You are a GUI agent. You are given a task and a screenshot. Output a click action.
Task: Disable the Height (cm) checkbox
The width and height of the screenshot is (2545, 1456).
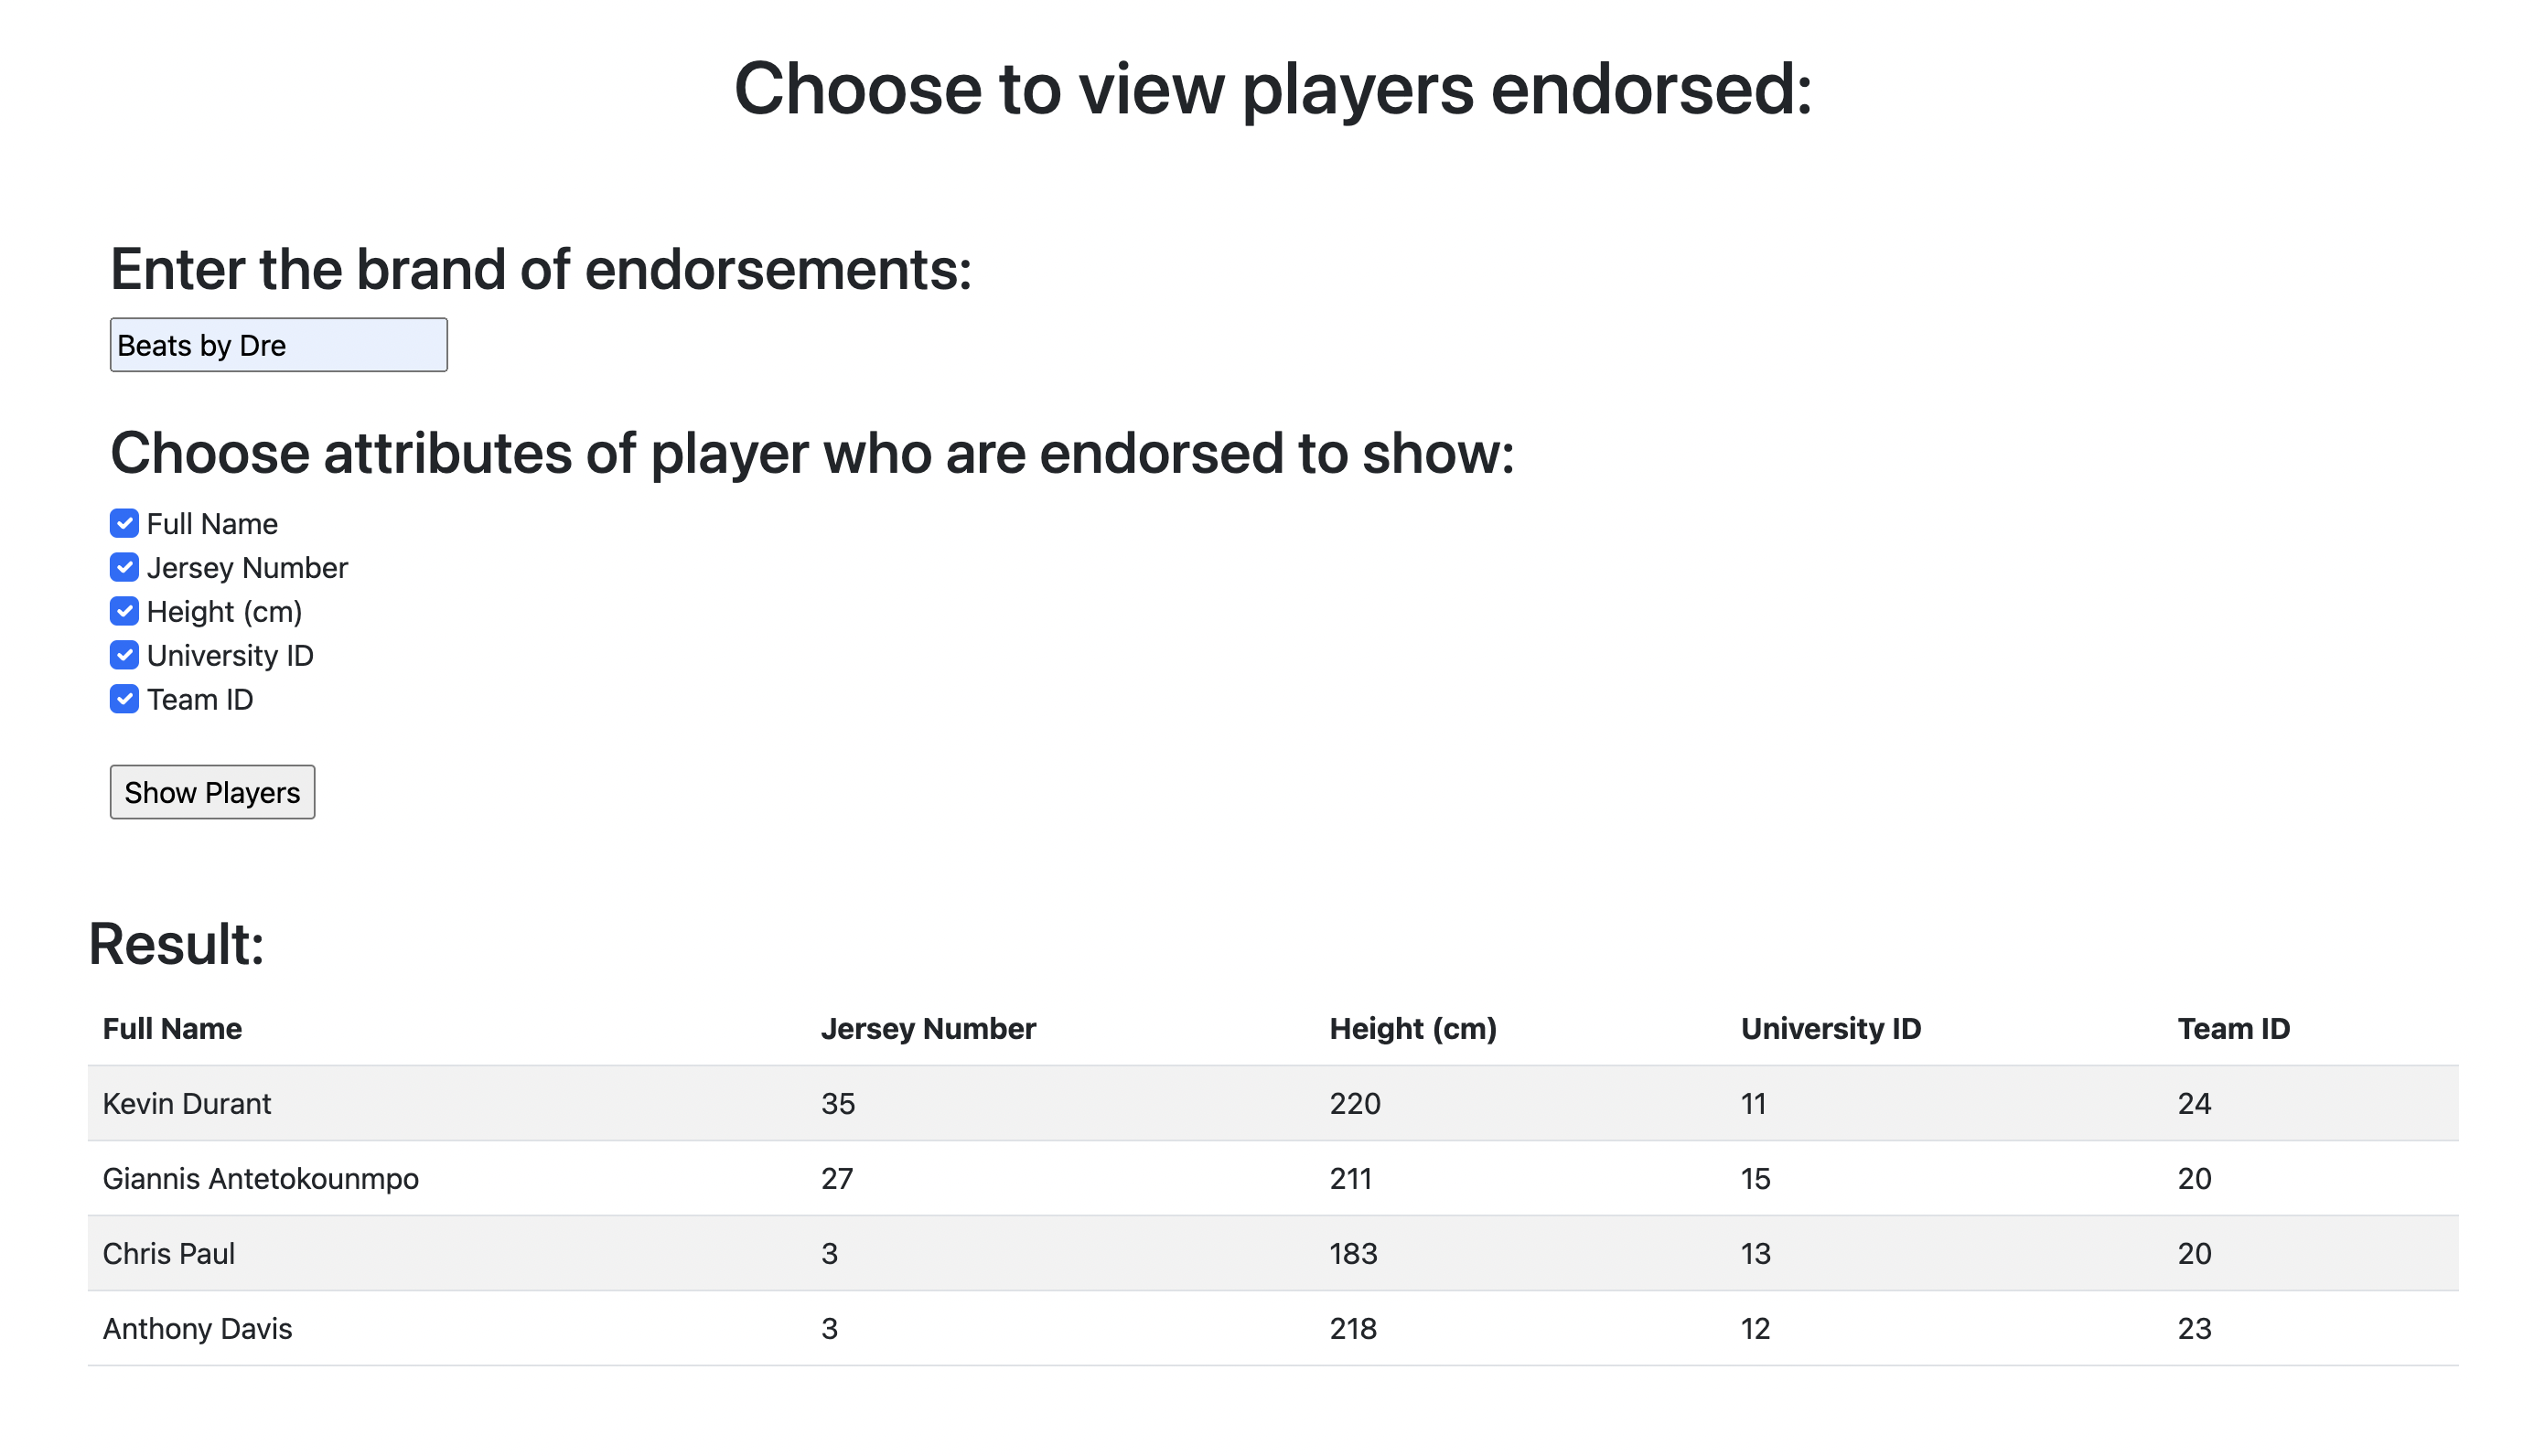pyautogui.click(x=124, y=611)
